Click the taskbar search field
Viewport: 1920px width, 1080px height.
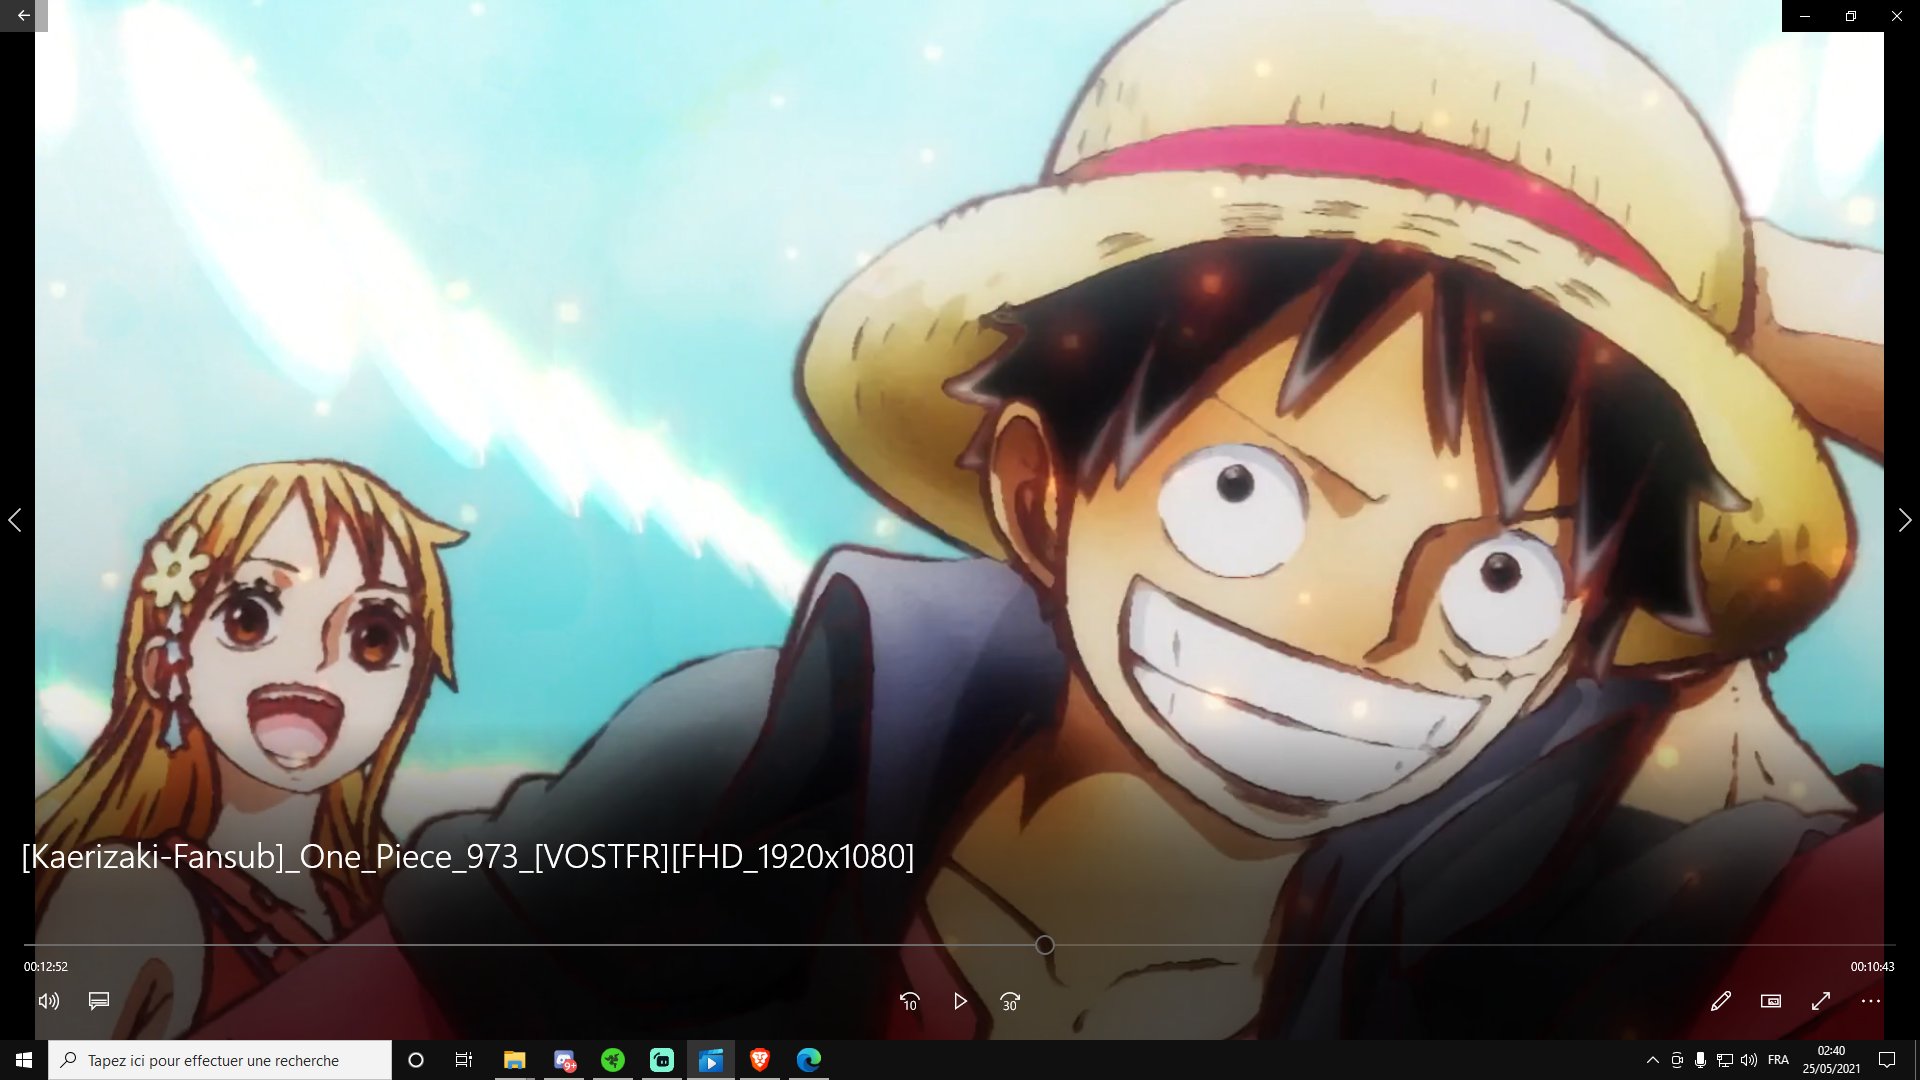click(220, 1060)
